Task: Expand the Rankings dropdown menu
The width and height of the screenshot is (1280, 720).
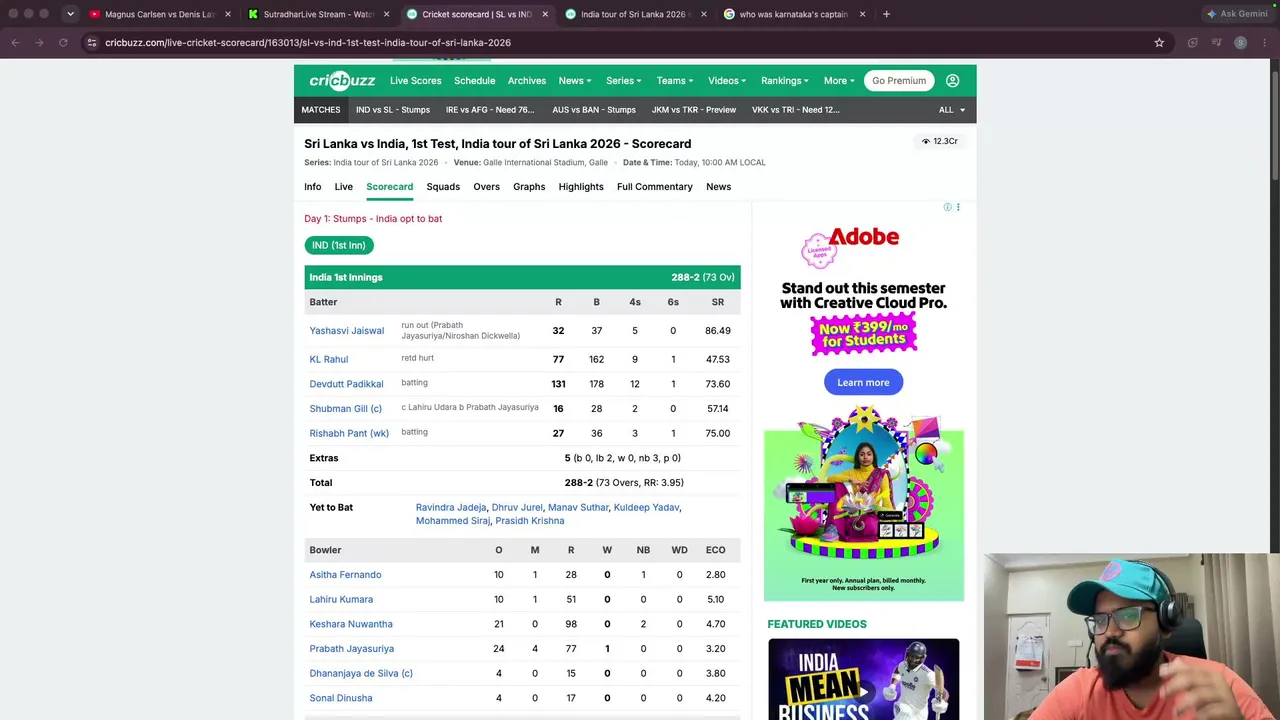Action: point(785,81)
